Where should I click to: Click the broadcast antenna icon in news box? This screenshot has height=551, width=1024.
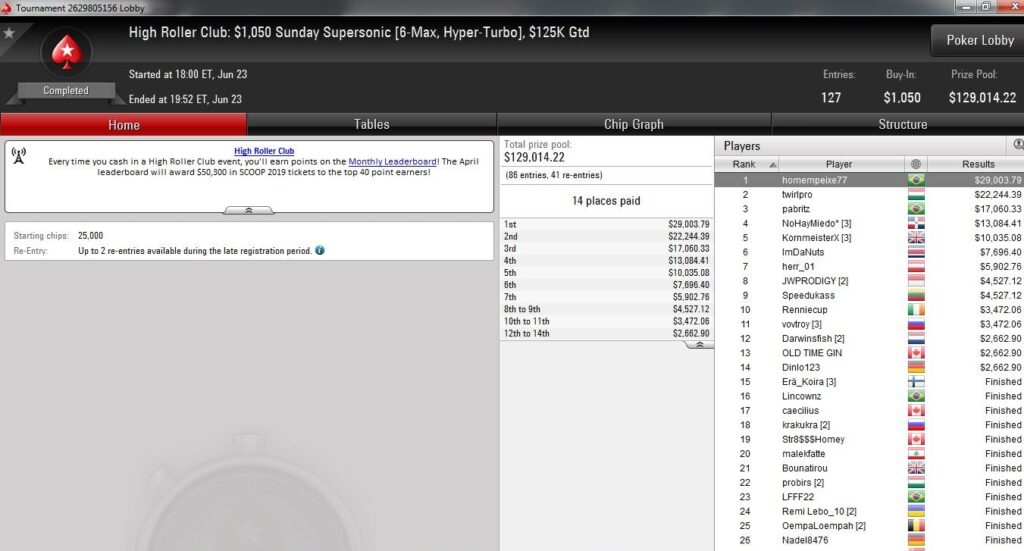[19, 156]
